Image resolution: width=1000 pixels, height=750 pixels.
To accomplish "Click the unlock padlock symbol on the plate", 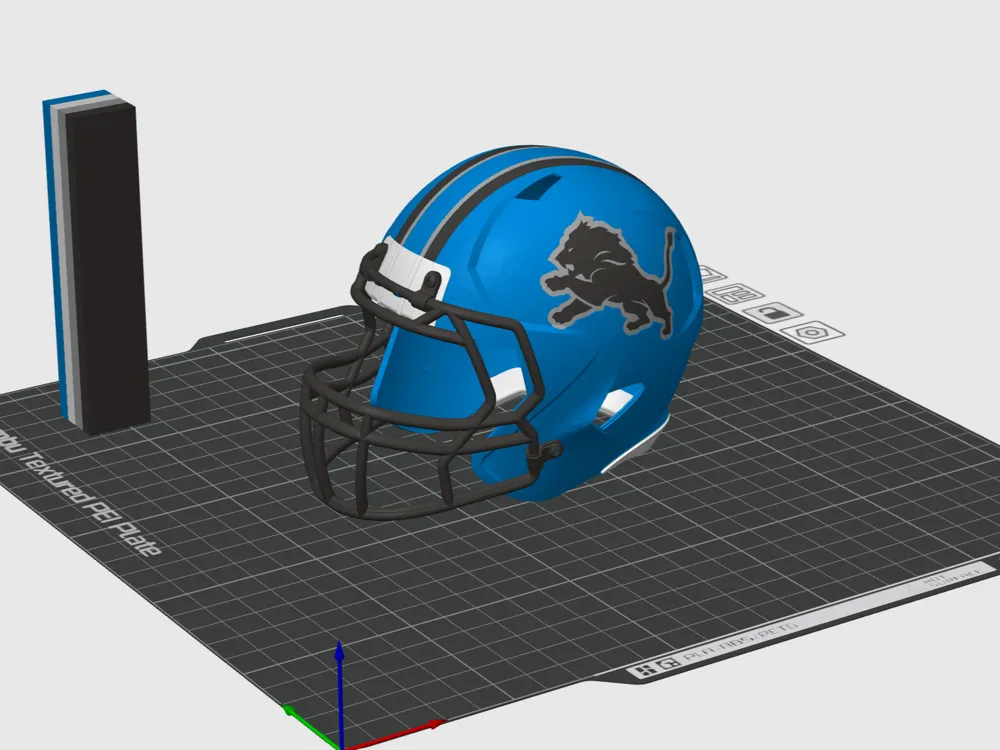I will pos(771,314).
